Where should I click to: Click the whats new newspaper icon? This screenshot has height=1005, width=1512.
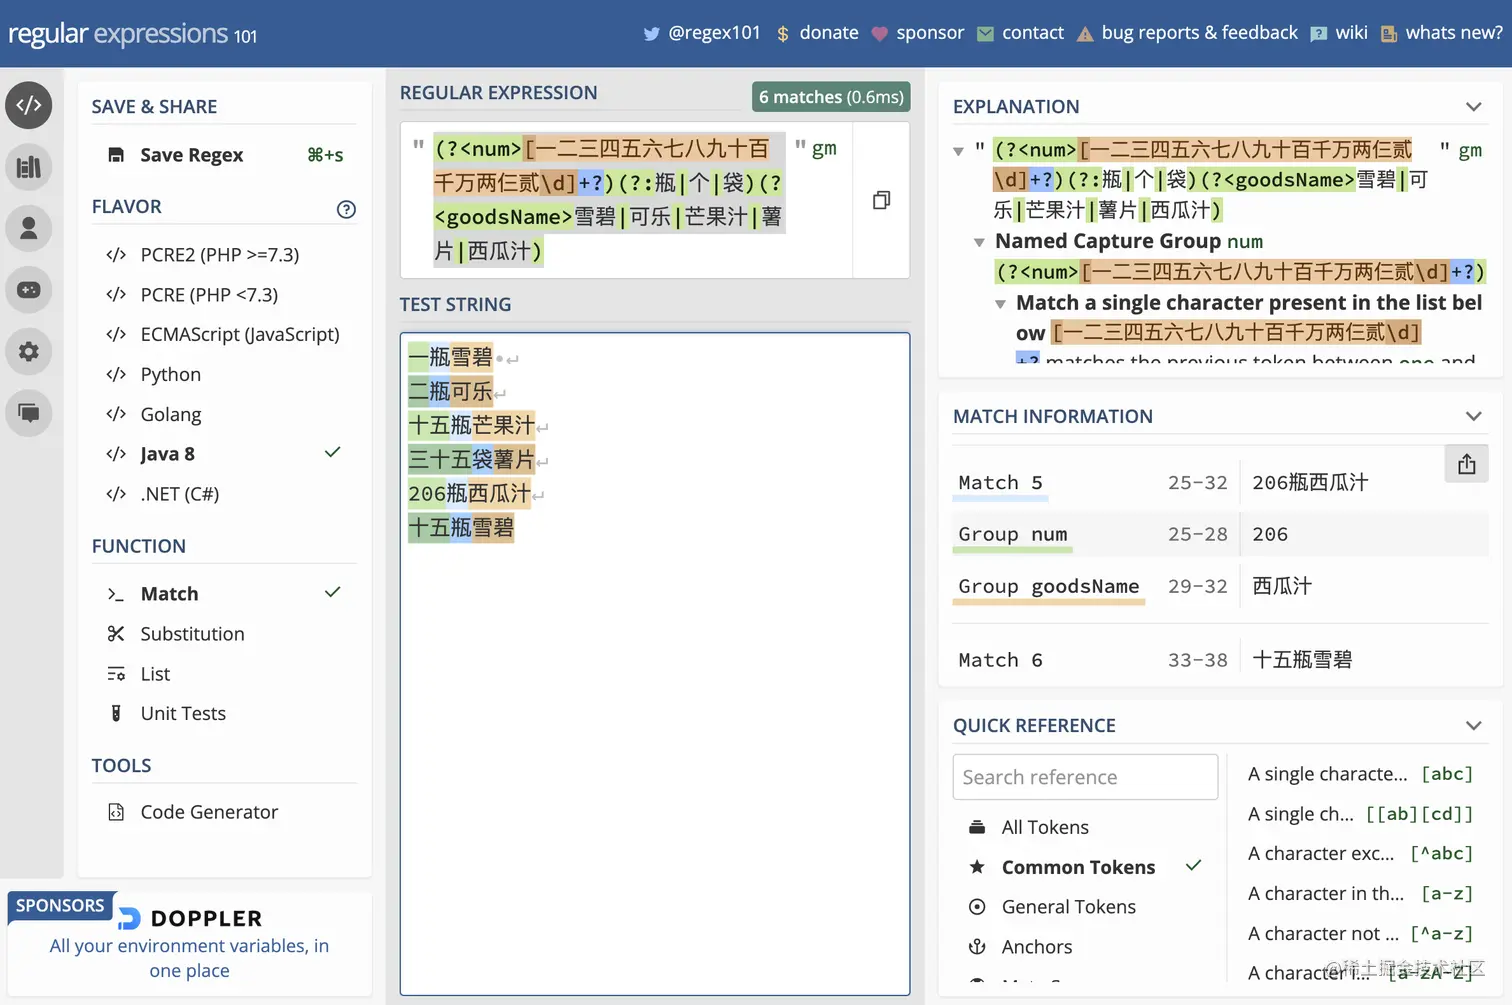[1389, 34]
